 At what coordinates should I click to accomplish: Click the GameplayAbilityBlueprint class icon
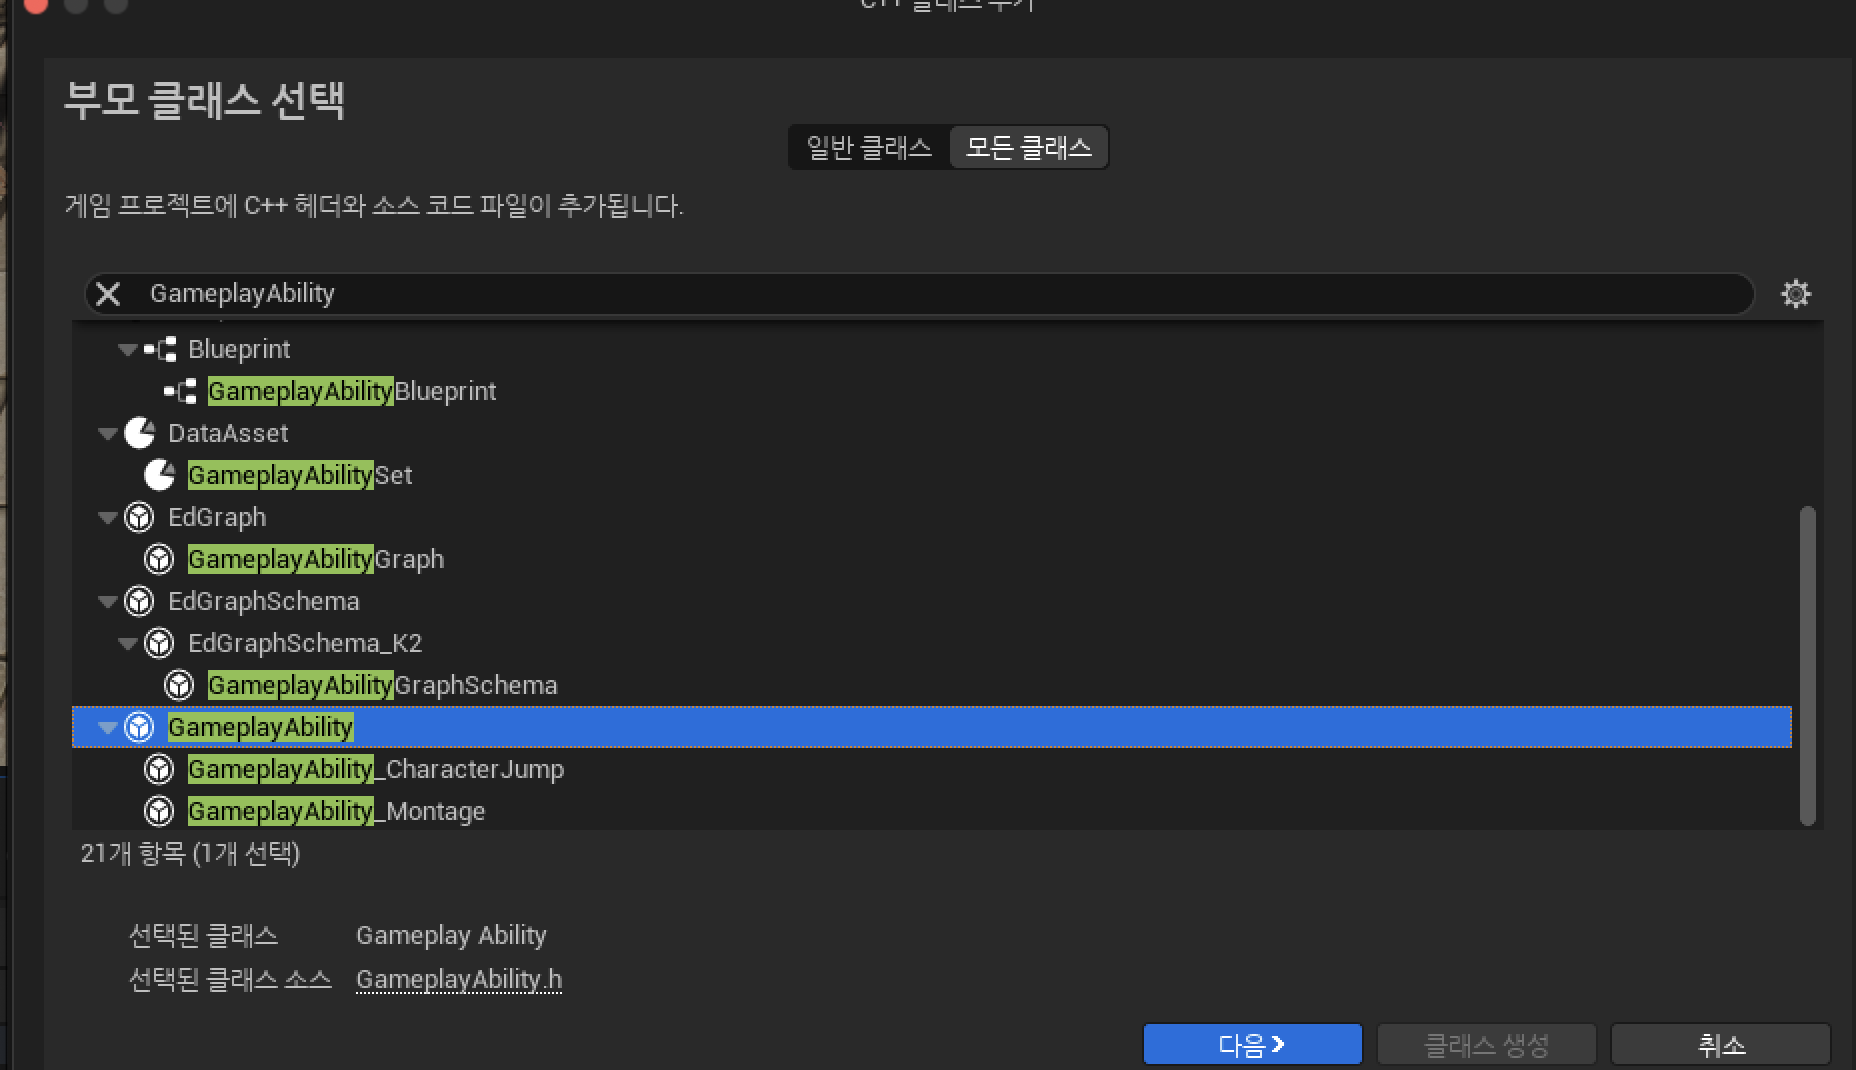pos(180,392)
